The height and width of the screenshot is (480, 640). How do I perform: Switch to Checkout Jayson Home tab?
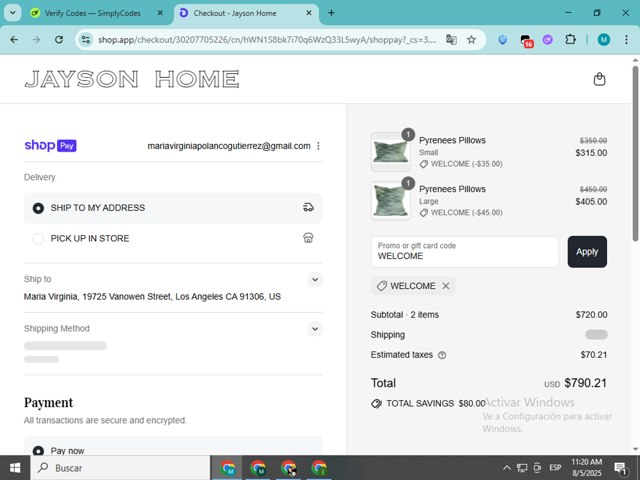246,13
